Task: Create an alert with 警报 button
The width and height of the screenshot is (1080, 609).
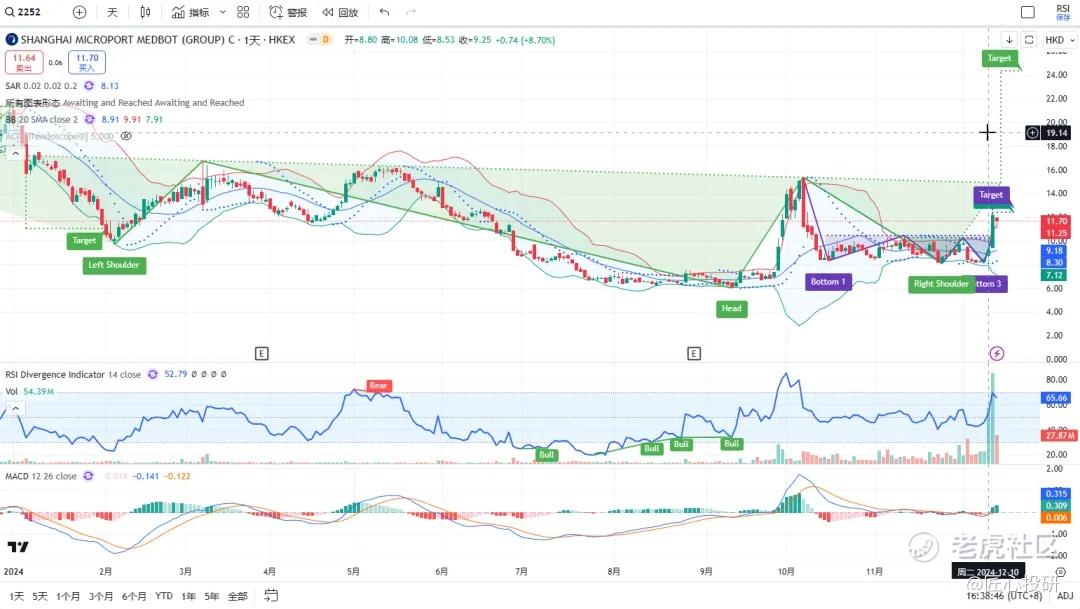Action: (x=288, y=12)
